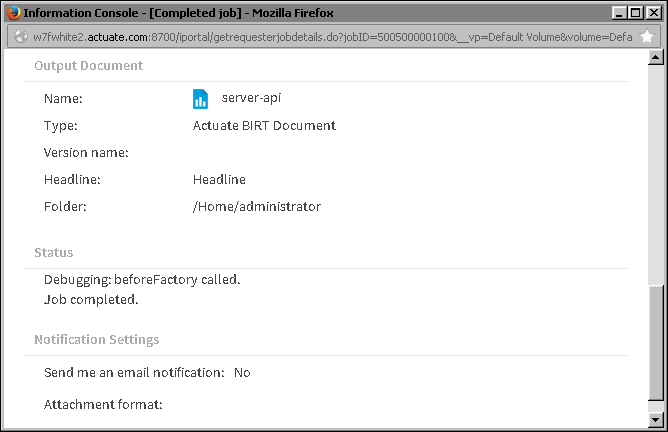Click the server-api BIRT document icon
Image resolution: width=668 pixels, height=432 pixels.
[200, 99]
